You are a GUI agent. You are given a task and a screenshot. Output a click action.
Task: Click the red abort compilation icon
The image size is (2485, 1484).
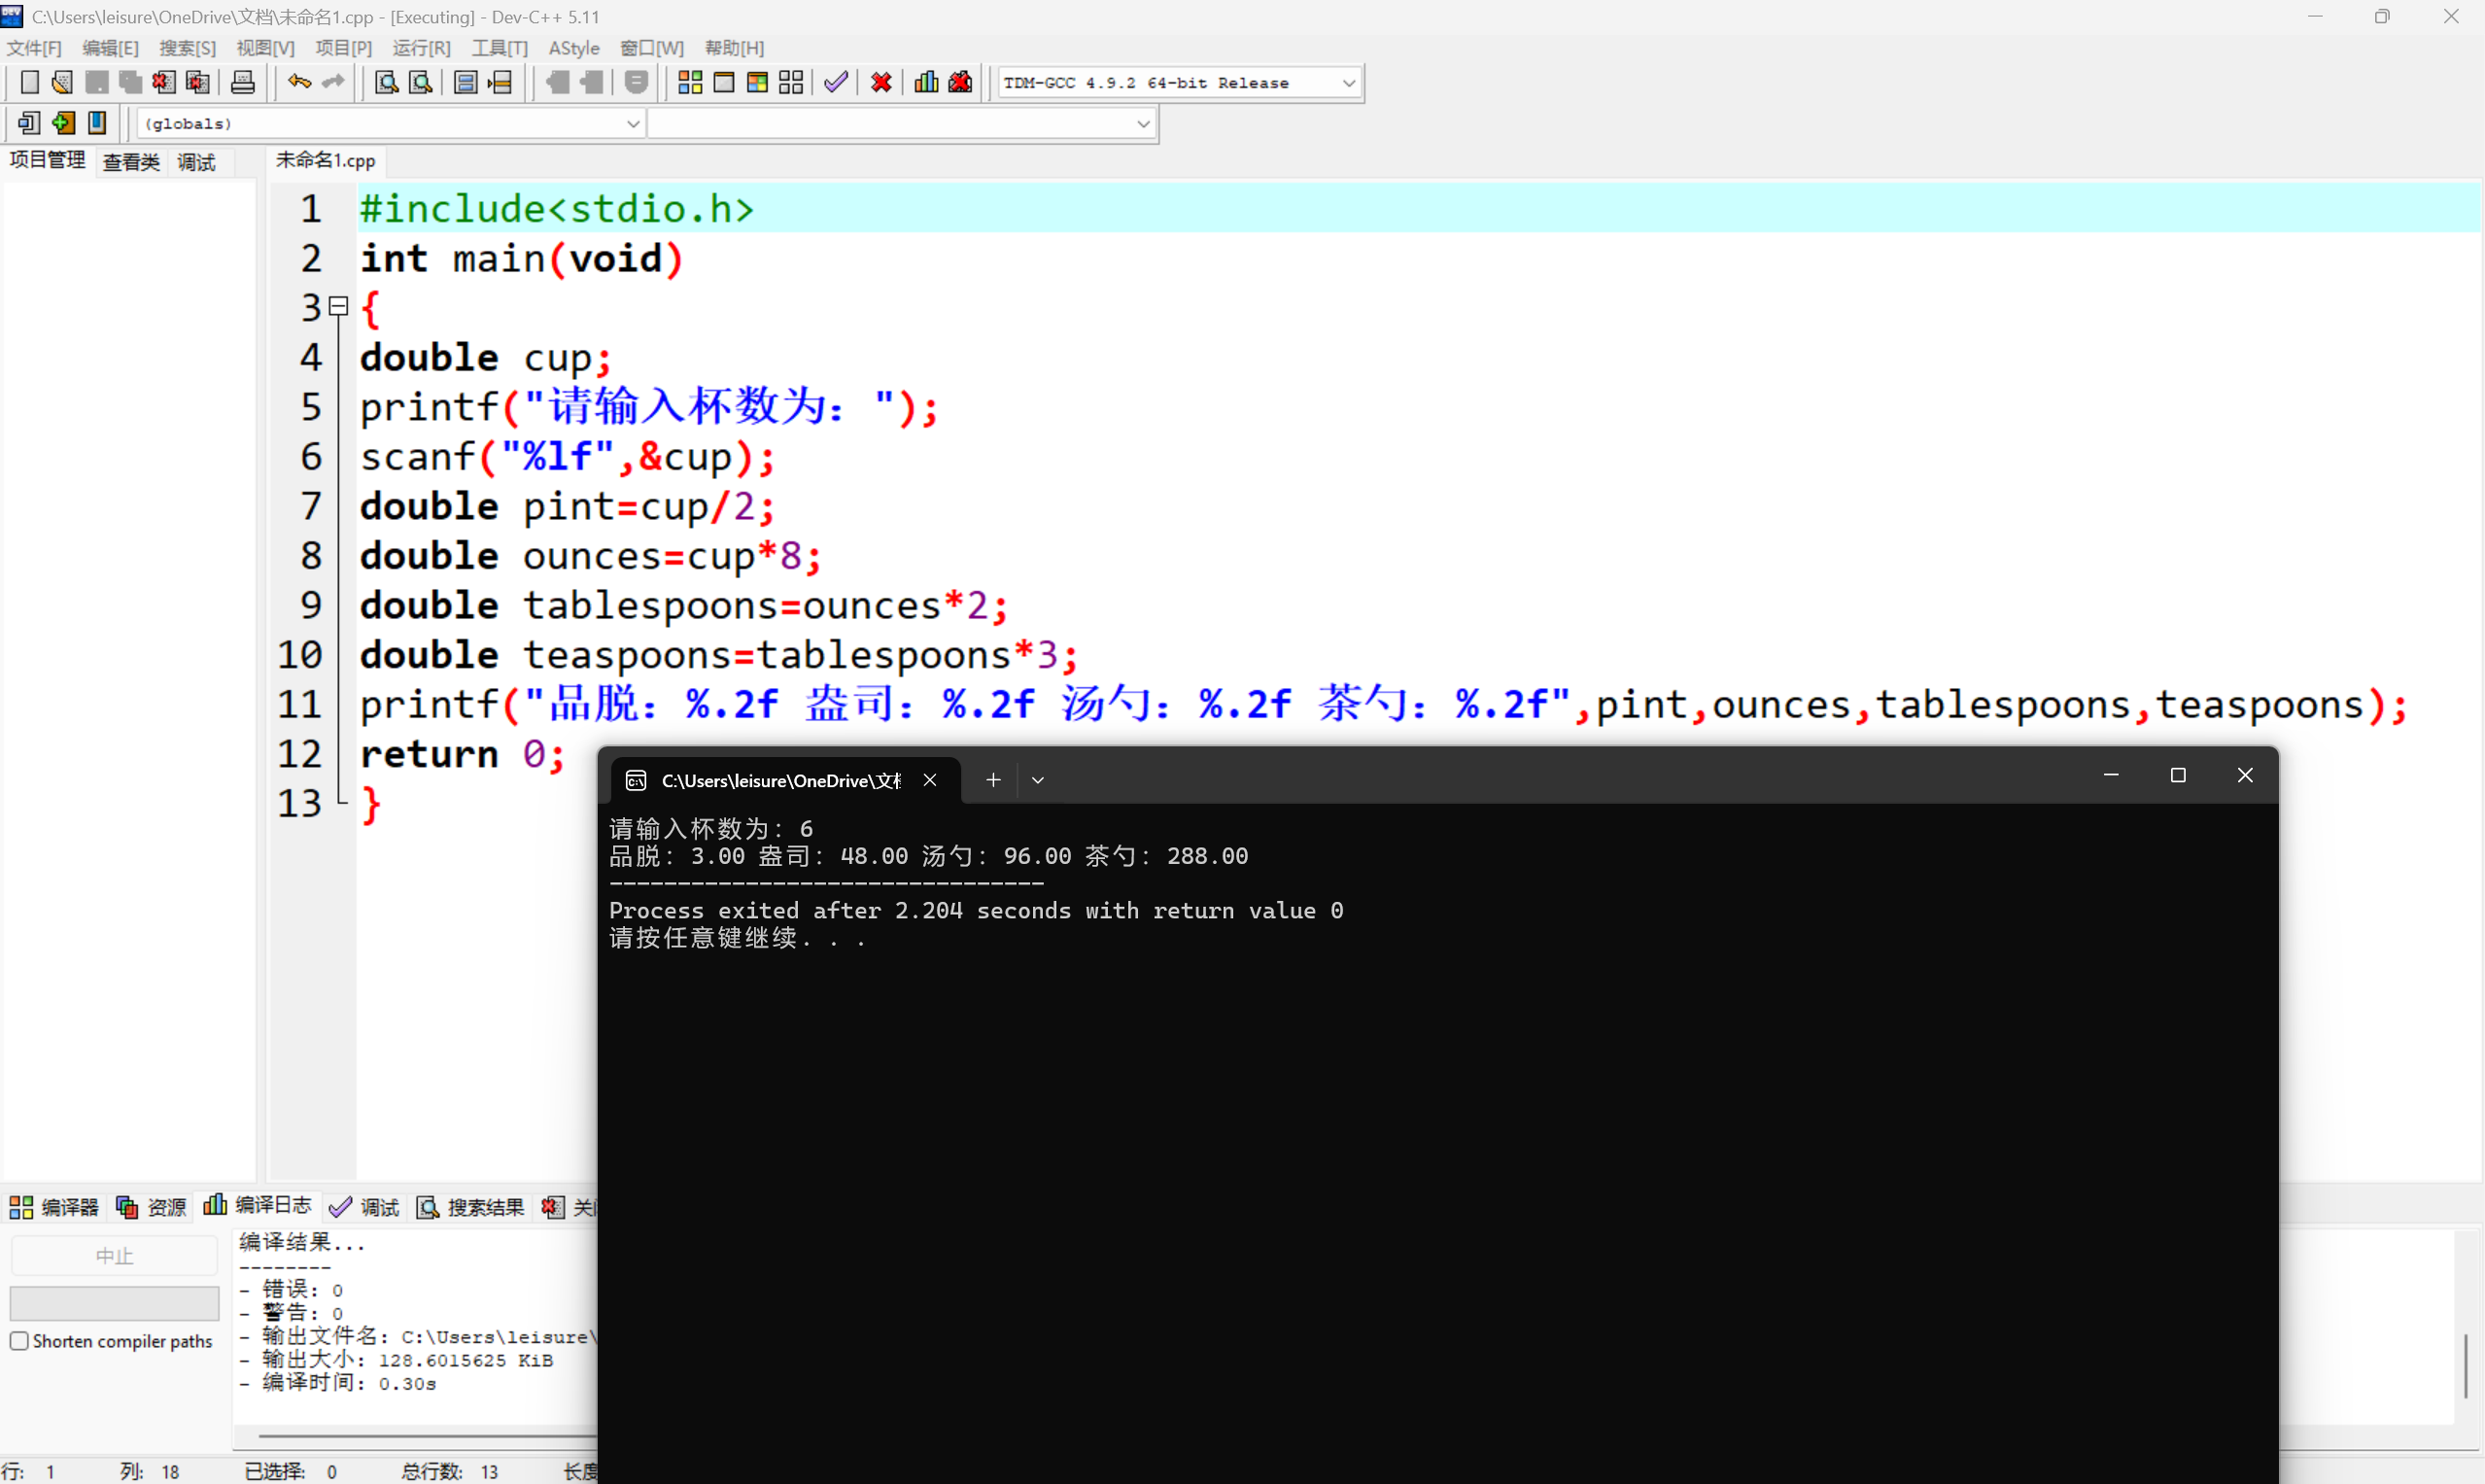tap(880, 82)
